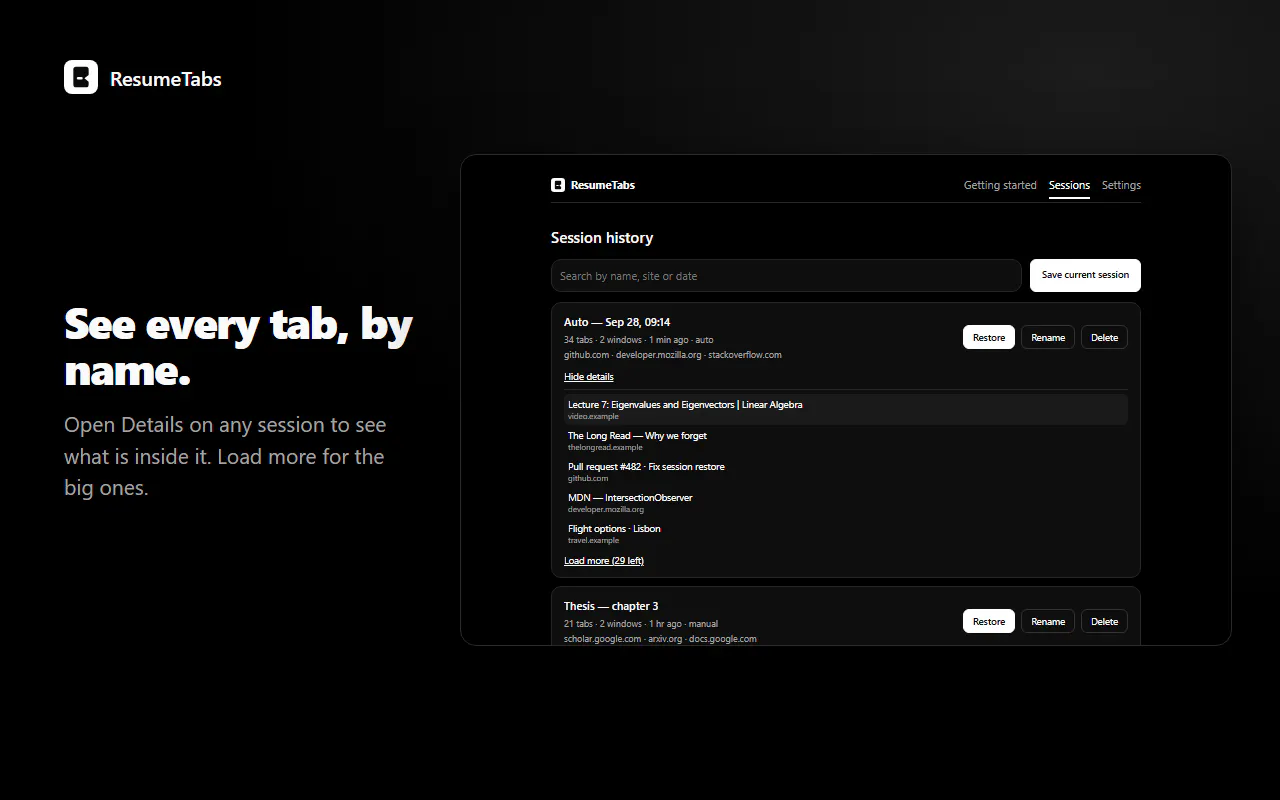Click Load more (29 left) link

click(604, 561)
